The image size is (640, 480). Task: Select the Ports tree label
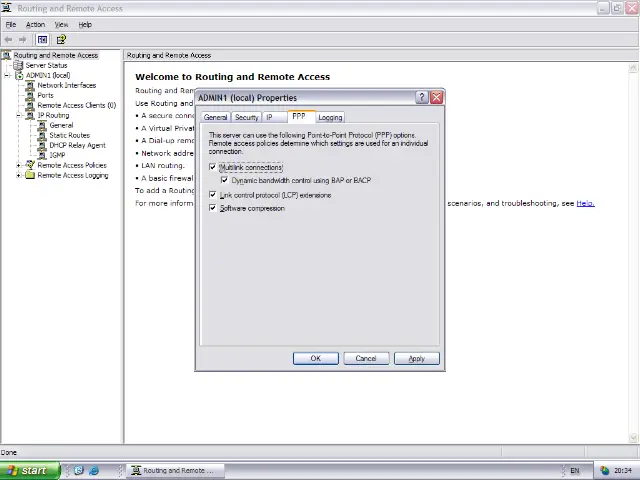pyautogui.click(x=45, y=96)
